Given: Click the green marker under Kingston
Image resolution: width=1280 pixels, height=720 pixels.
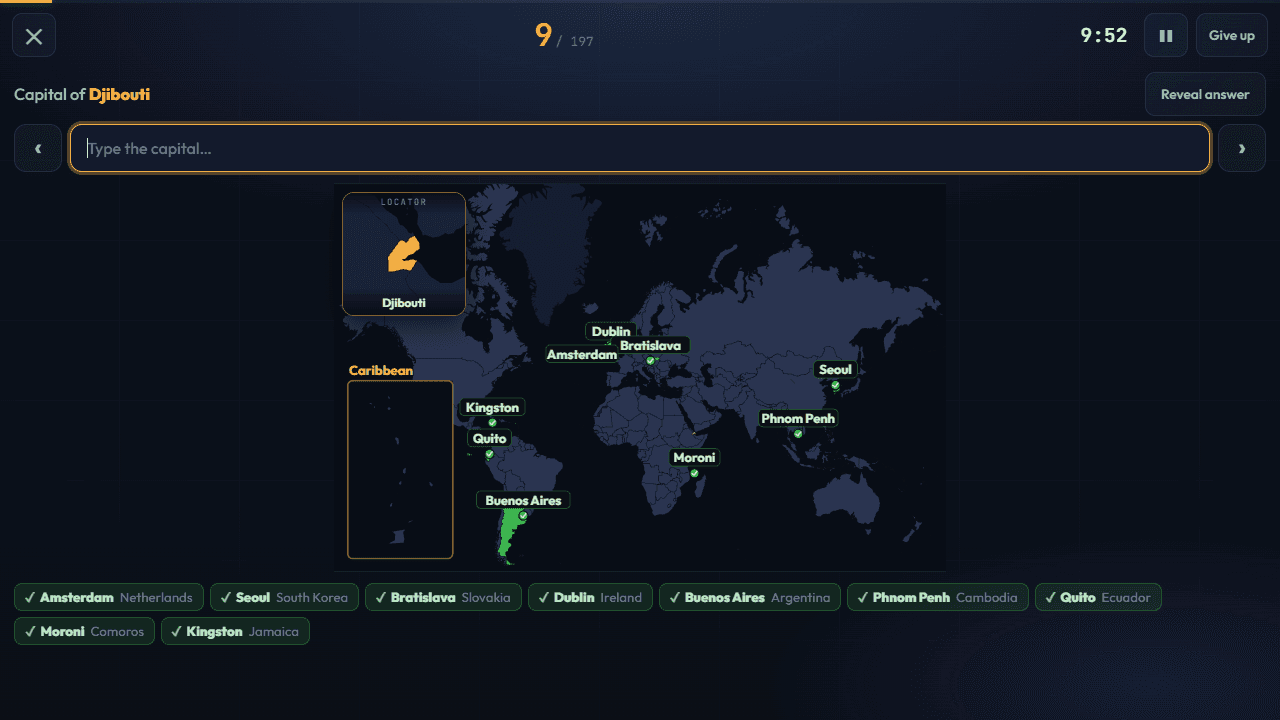Looking at the screenshot, I should [492, 423].
